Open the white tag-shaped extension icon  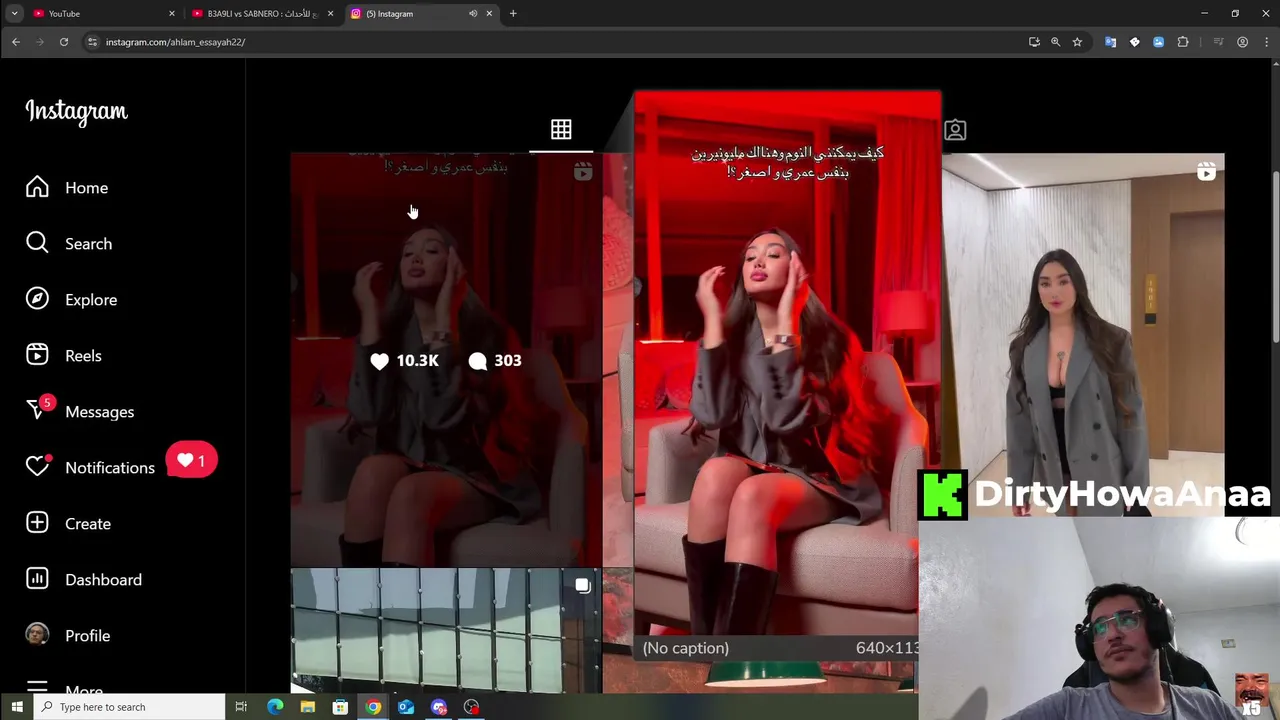click(x=1134, y=42)
